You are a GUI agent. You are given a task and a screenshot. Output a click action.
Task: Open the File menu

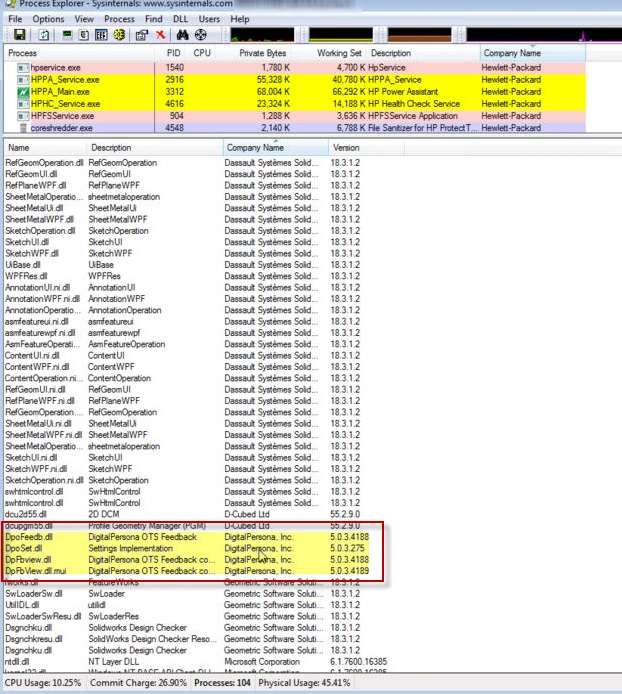(15, 19)
